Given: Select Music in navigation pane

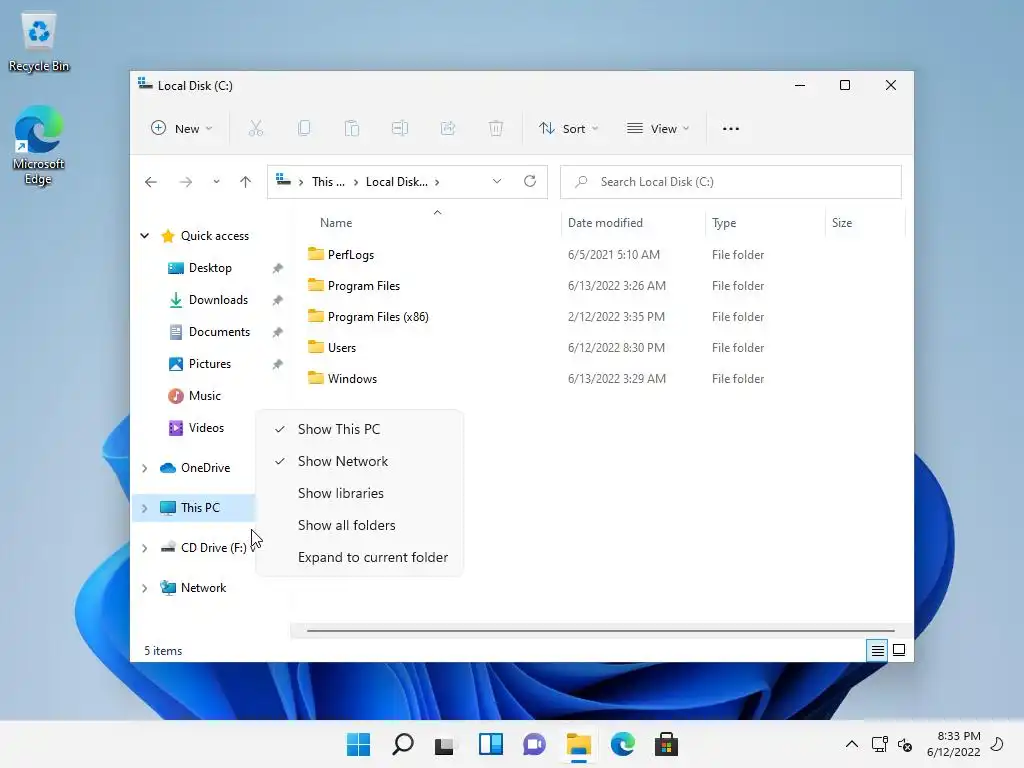Looking at the screenshot, I should coord(204,396).
